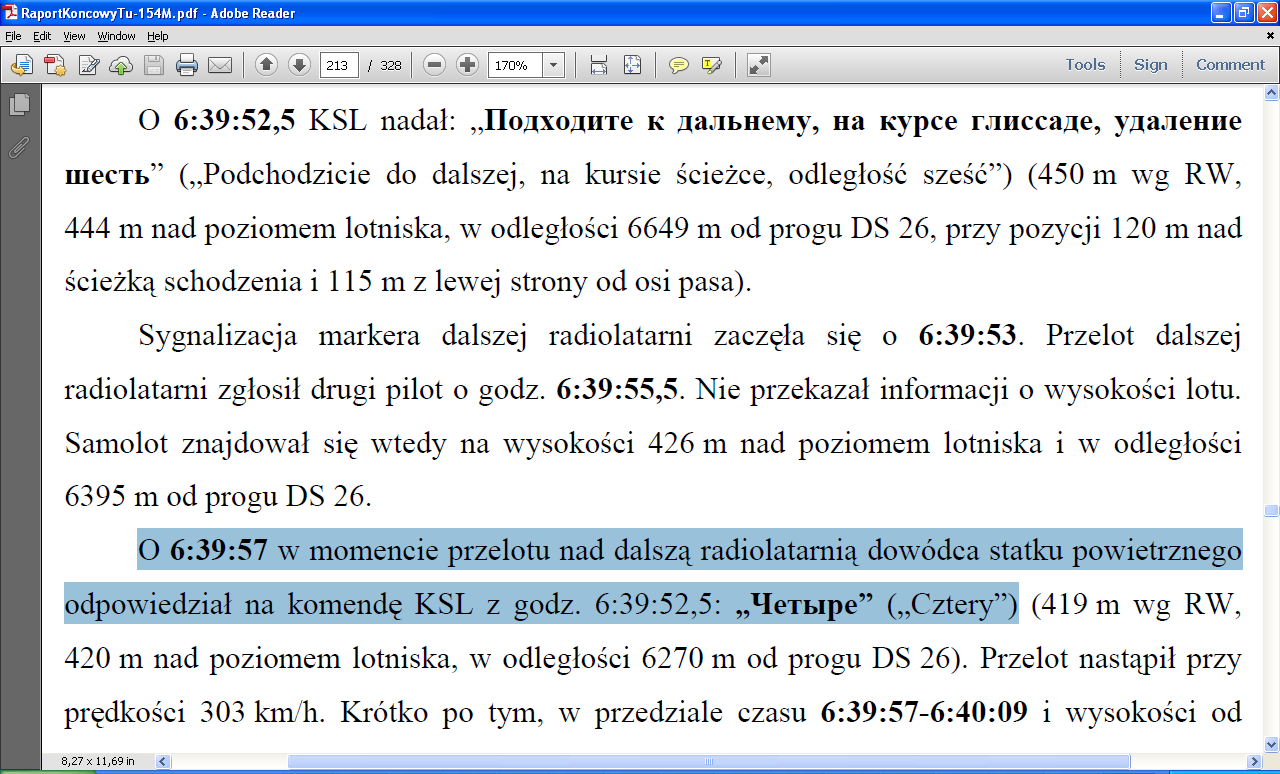
Task: Click the page size label 8,27 x 11,69 in
Action: pyautogui.click(x=98, y=761)
